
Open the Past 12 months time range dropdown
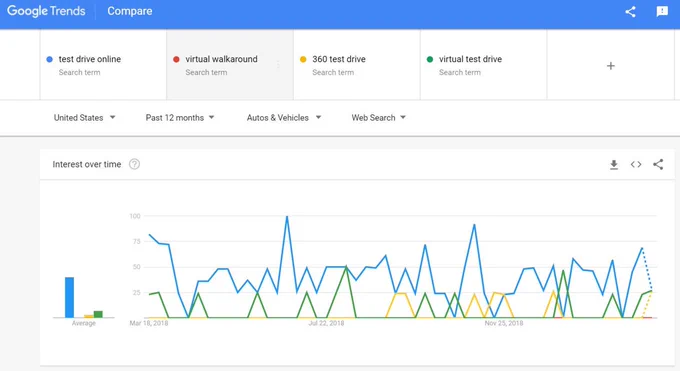click(x=180, y=118)
